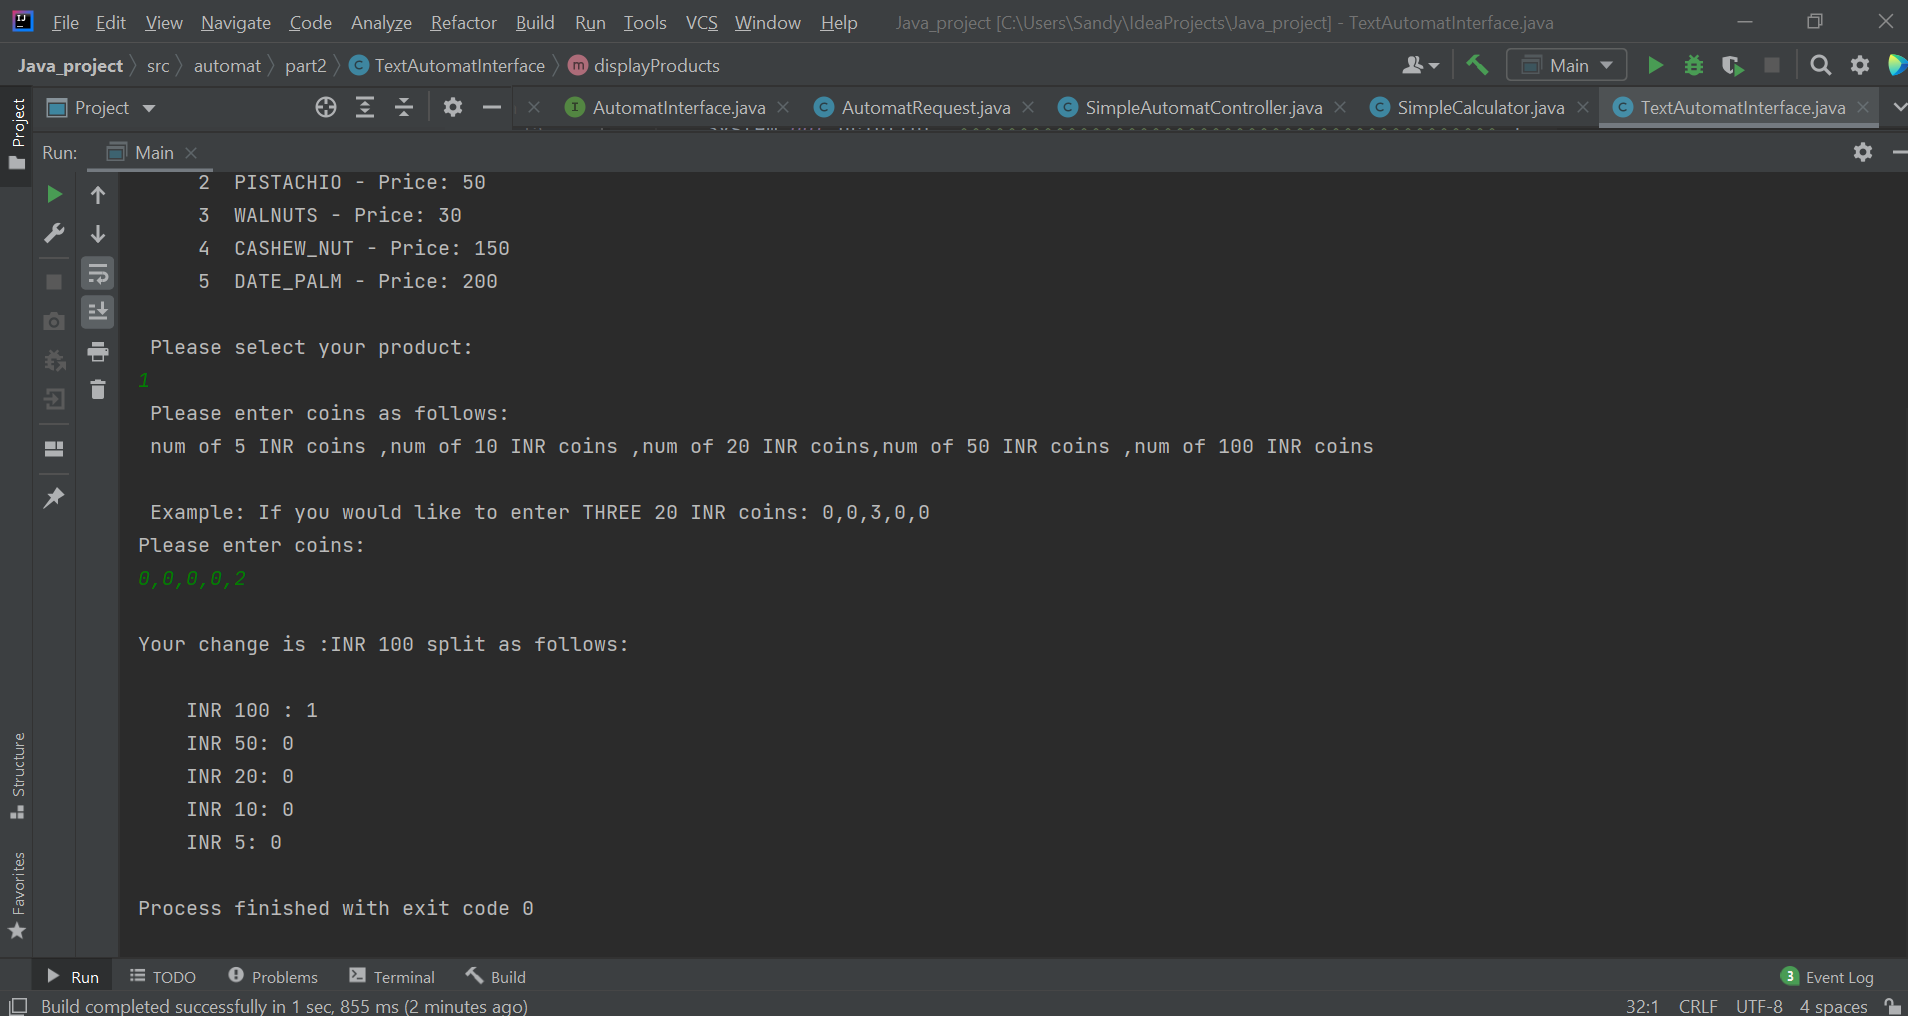Screen dimensions: 1908x1016
Task: Click line ending indicator showing CRLF
Action: coord(1698,1006)
